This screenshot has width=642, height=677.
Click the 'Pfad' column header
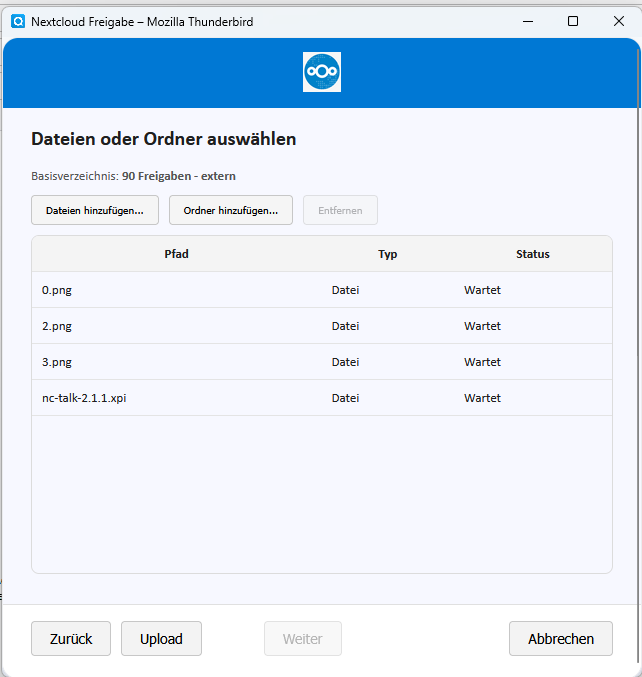point(176,254)
